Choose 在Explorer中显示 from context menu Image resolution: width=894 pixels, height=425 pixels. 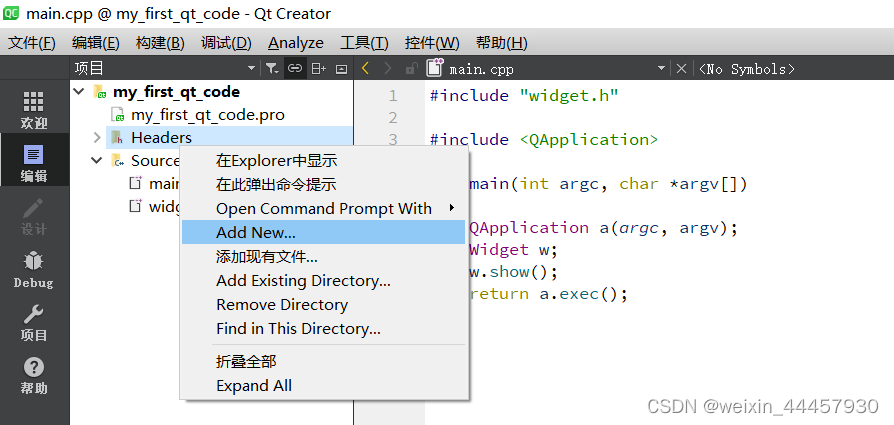(324, 160)
